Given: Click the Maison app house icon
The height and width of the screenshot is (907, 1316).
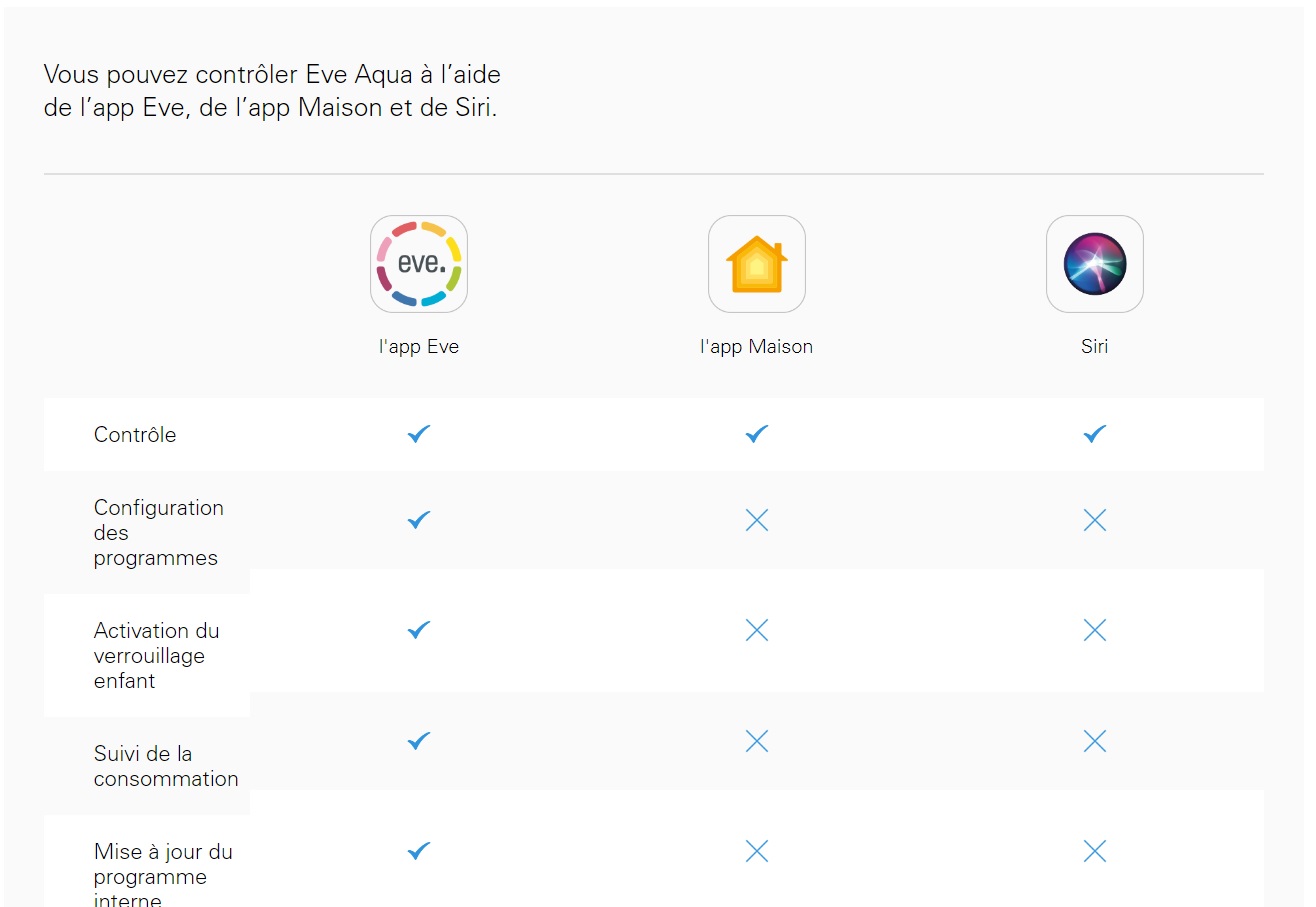Looking at the screenshot, I should 757,264.
